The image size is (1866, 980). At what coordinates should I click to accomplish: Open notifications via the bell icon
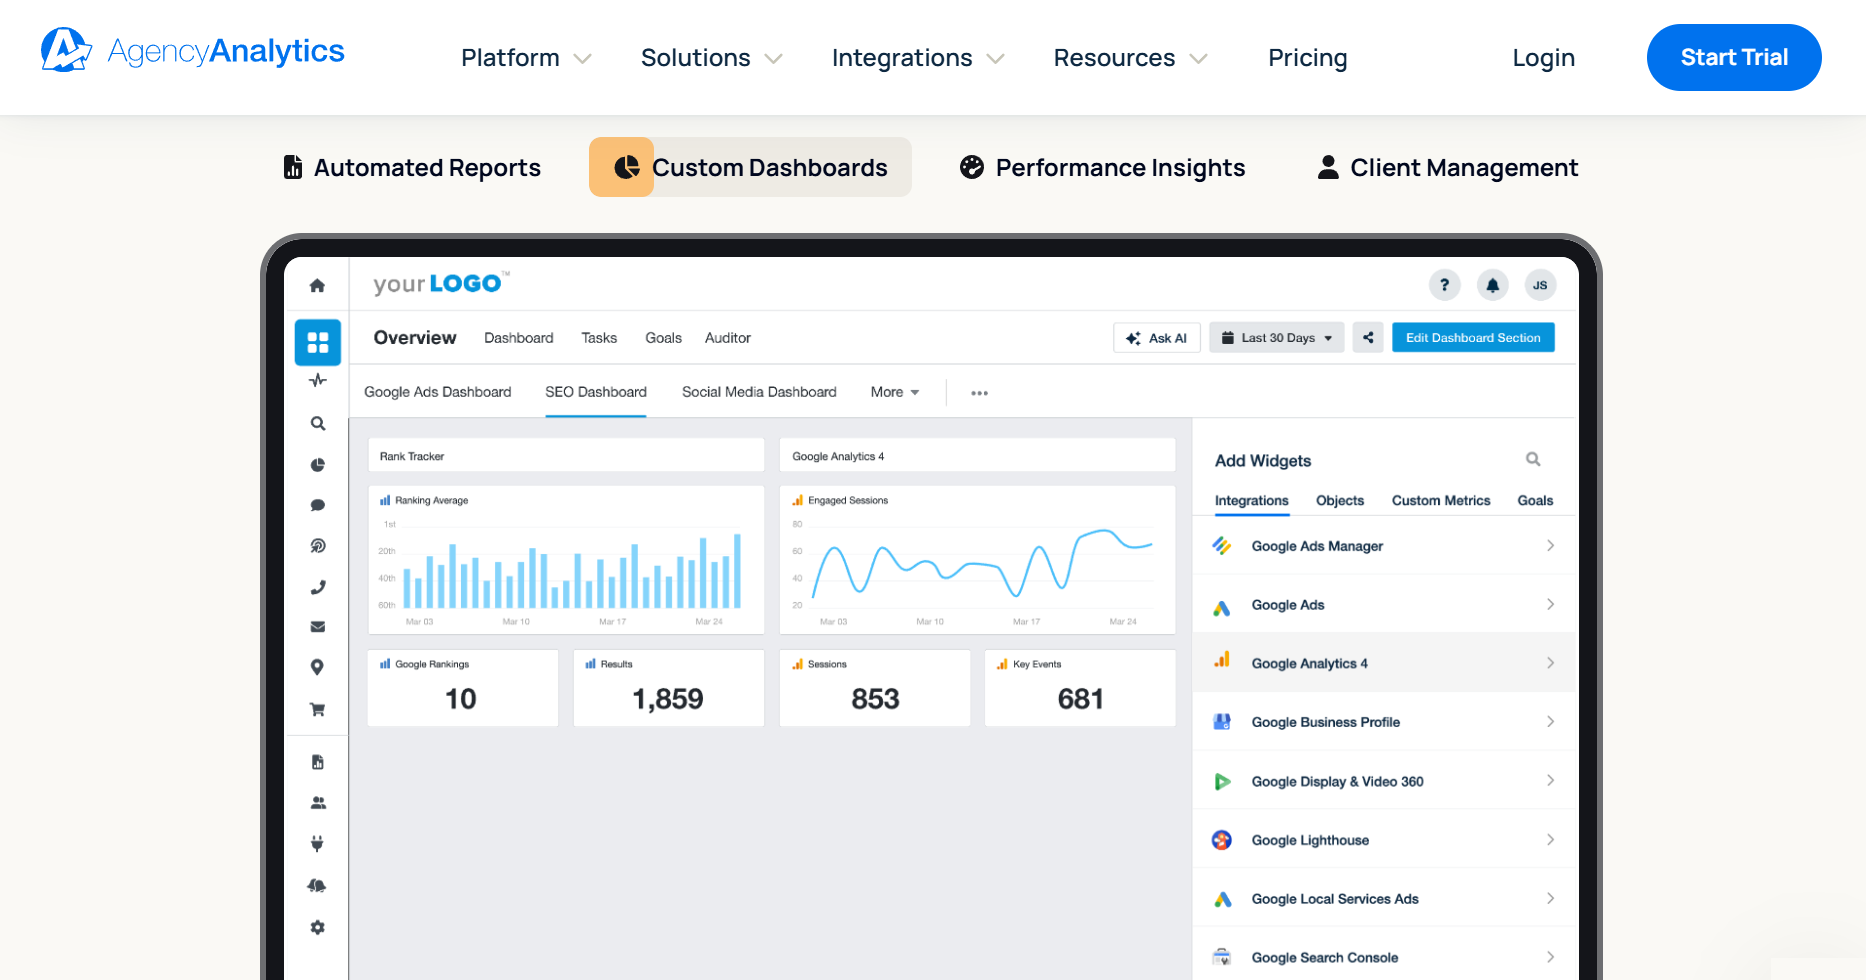(x=1492, y=284)
